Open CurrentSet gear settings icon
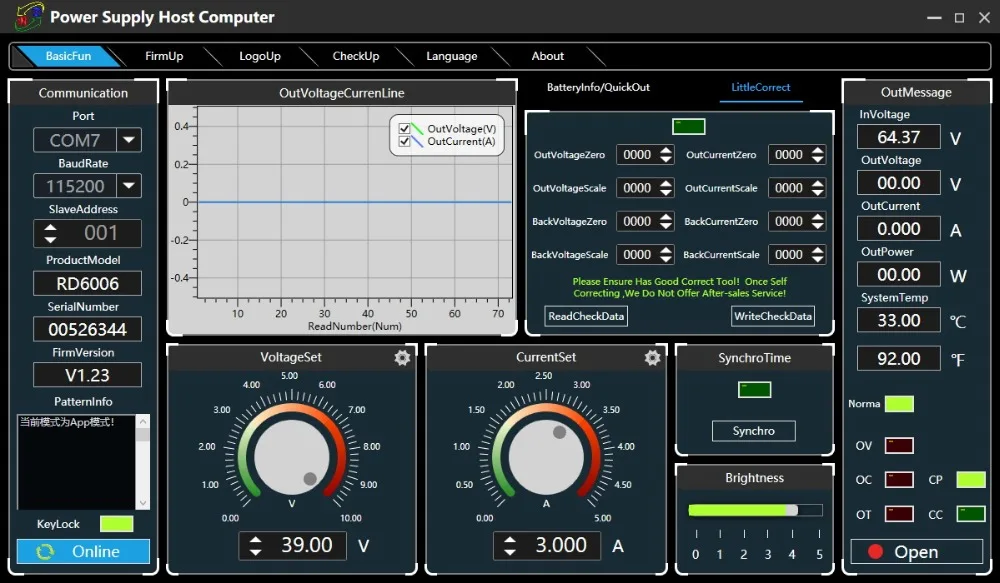The width and height of the screenshot is (1000, 583). pos(652,358)
